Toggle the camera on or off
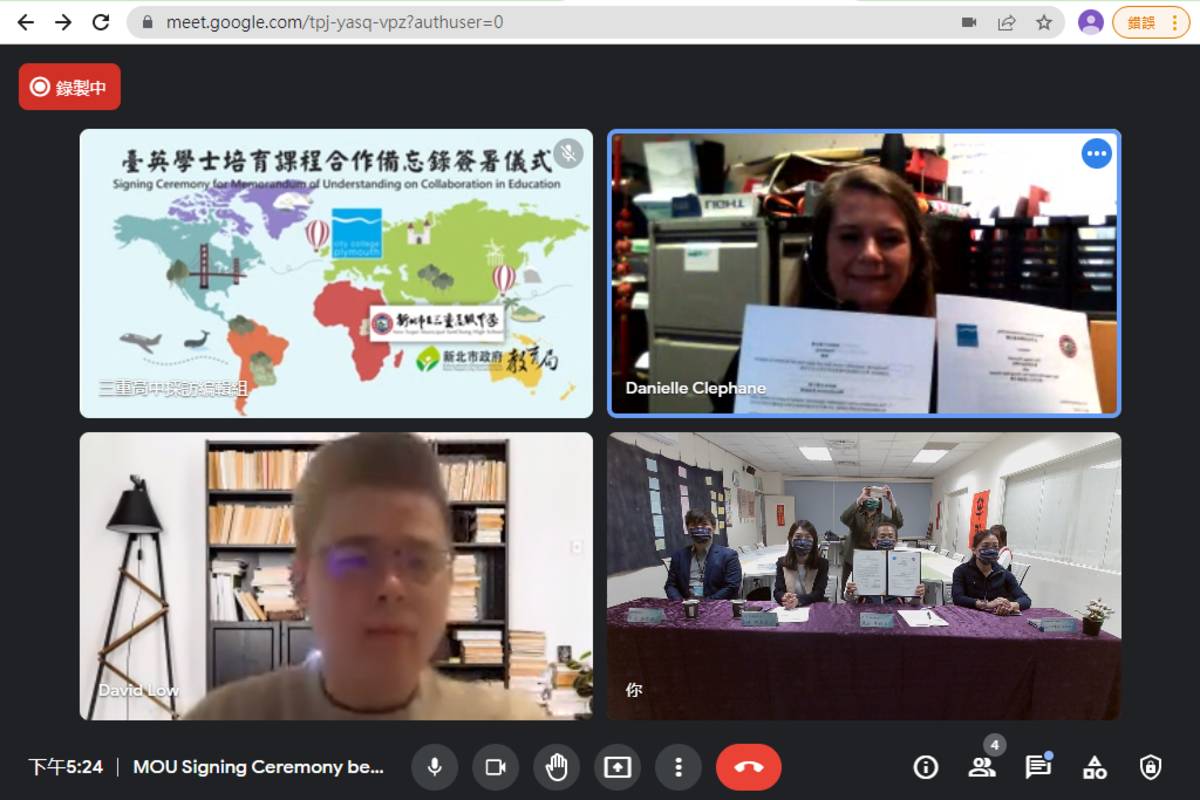Image resolution: width=1200 pixels, height=800 pixels. (x=496, y=767)
